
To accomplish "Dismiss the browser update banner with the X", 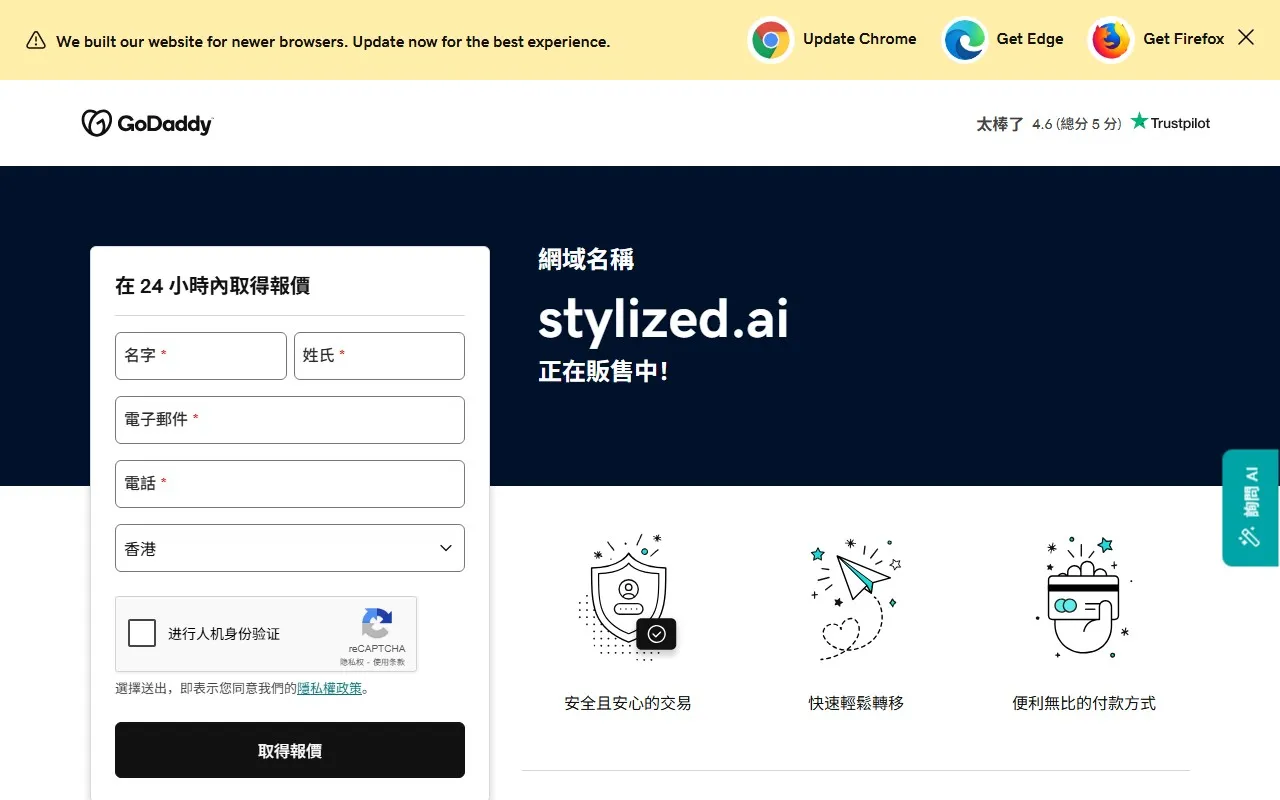I will coord(1246,37).
